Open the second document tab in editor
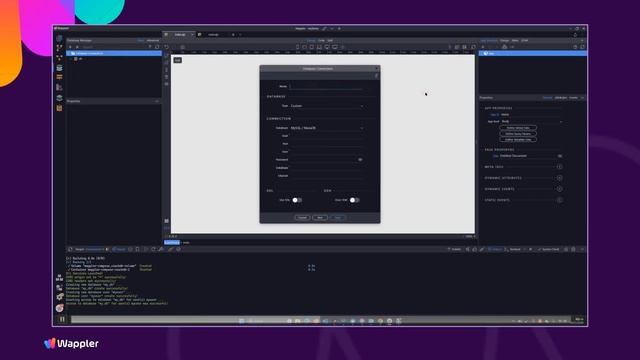Screen dimensions: 640x360 213,35
